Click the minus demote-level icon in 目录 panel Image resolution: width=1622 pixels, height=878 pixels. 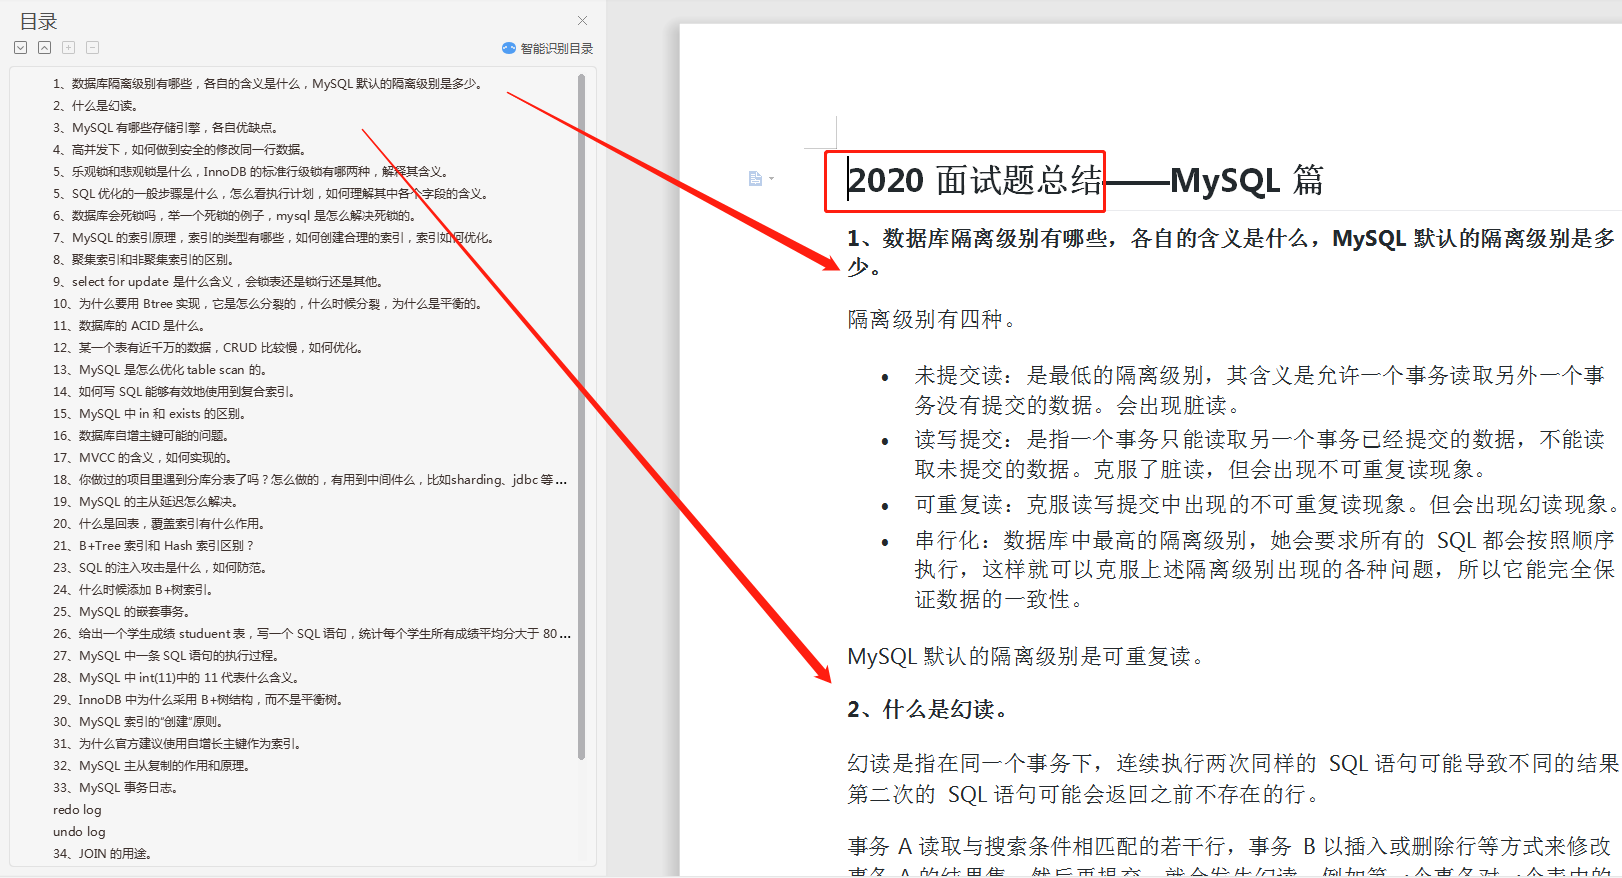[x=92, y=48]
